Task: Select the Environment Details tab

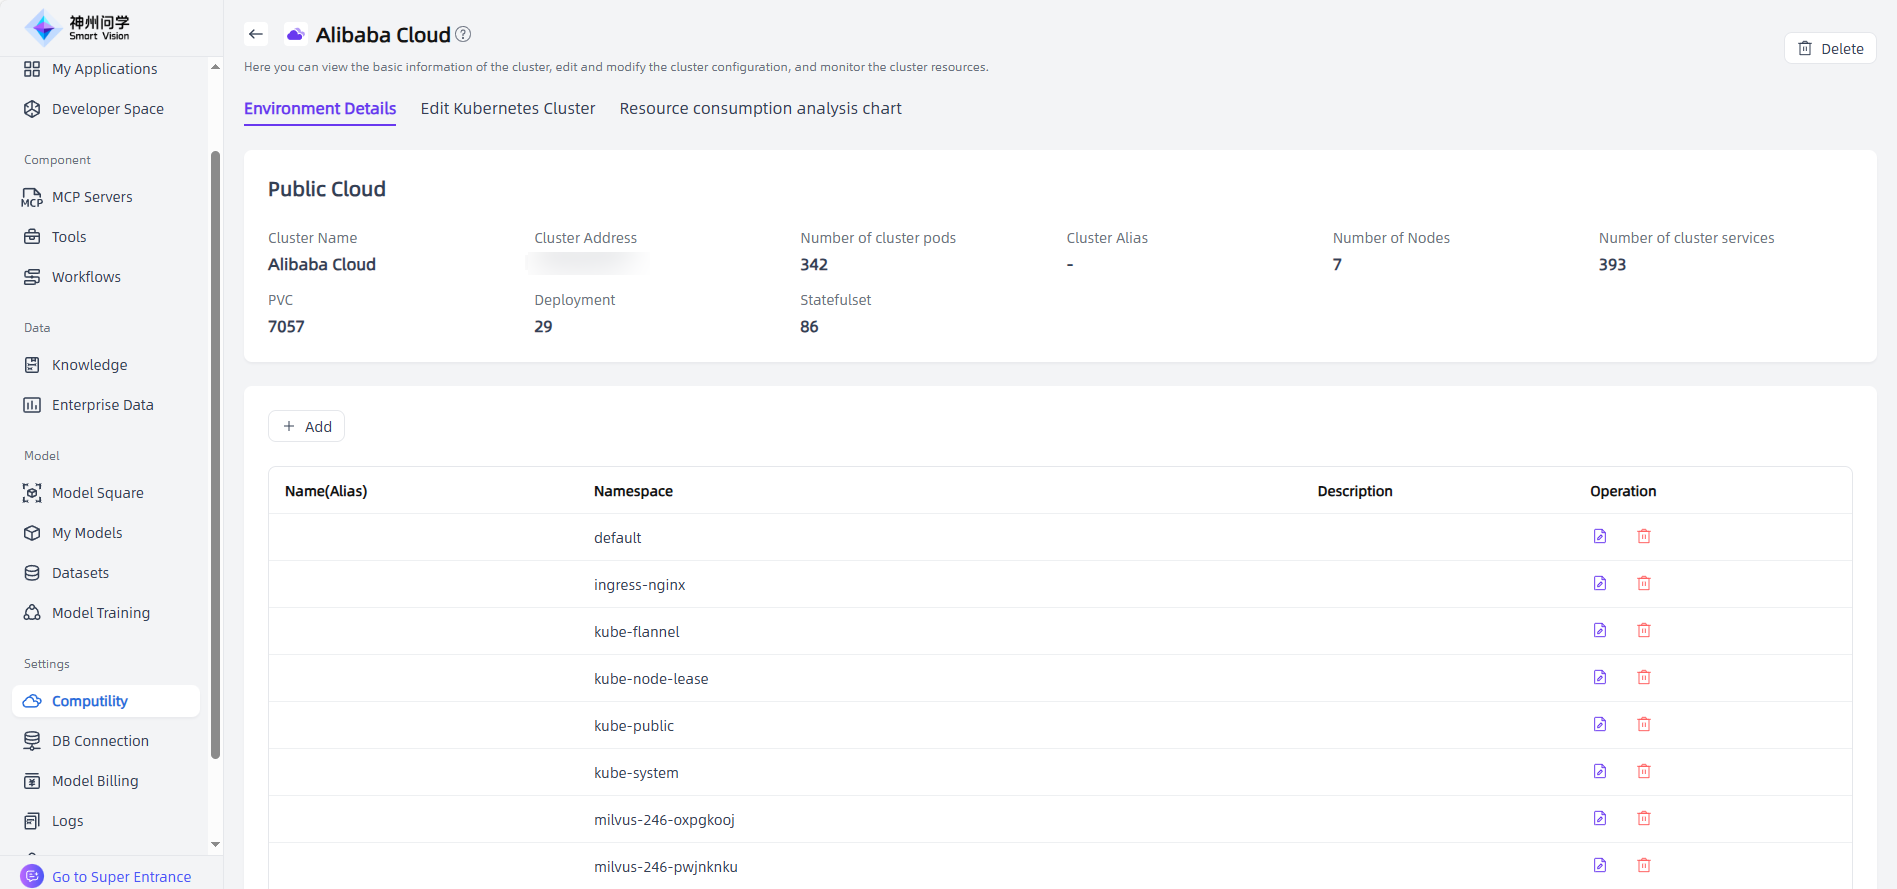Action: (x=320, y=109)
